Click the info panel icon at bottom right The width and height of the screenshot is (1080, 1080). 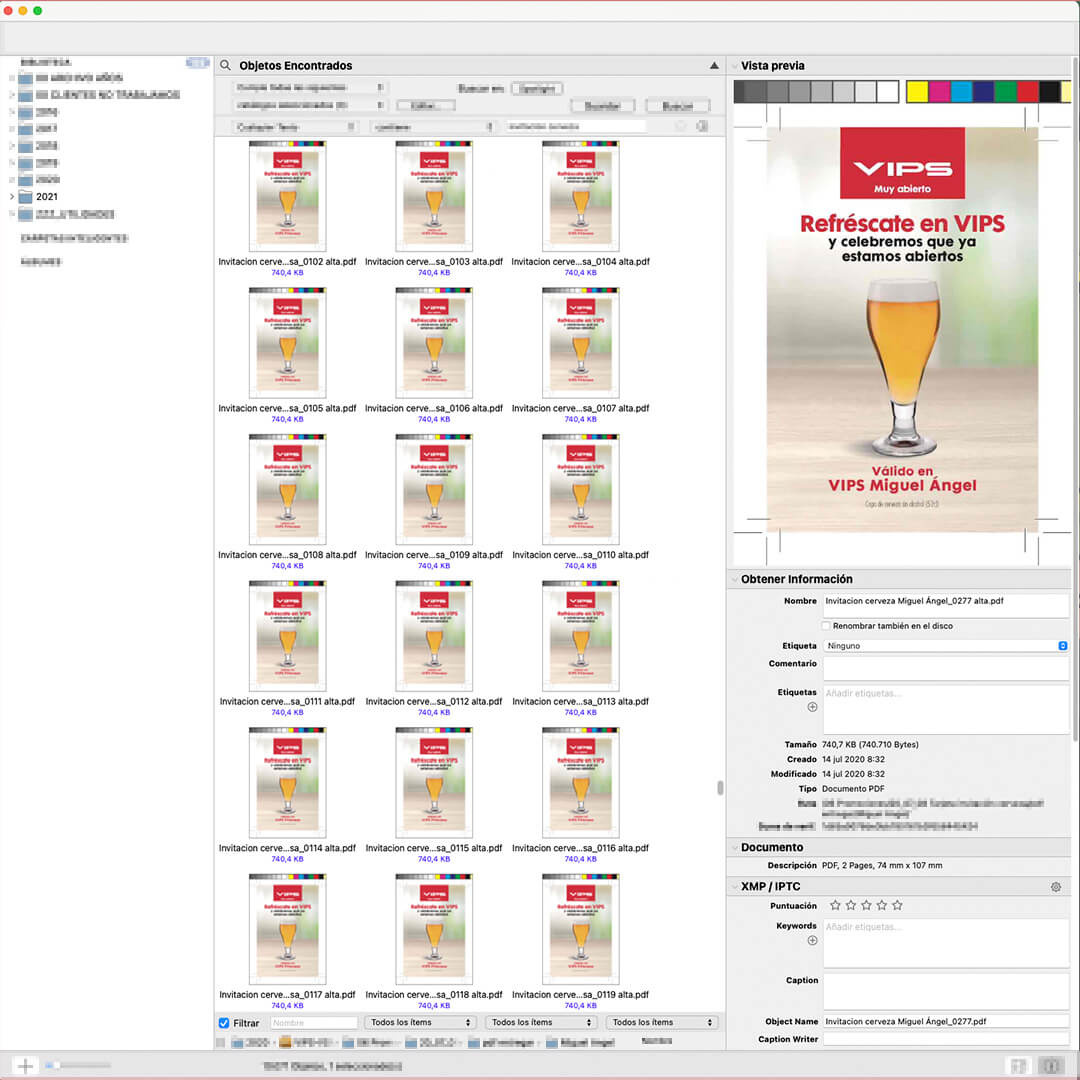[x=1050, y=1066]
